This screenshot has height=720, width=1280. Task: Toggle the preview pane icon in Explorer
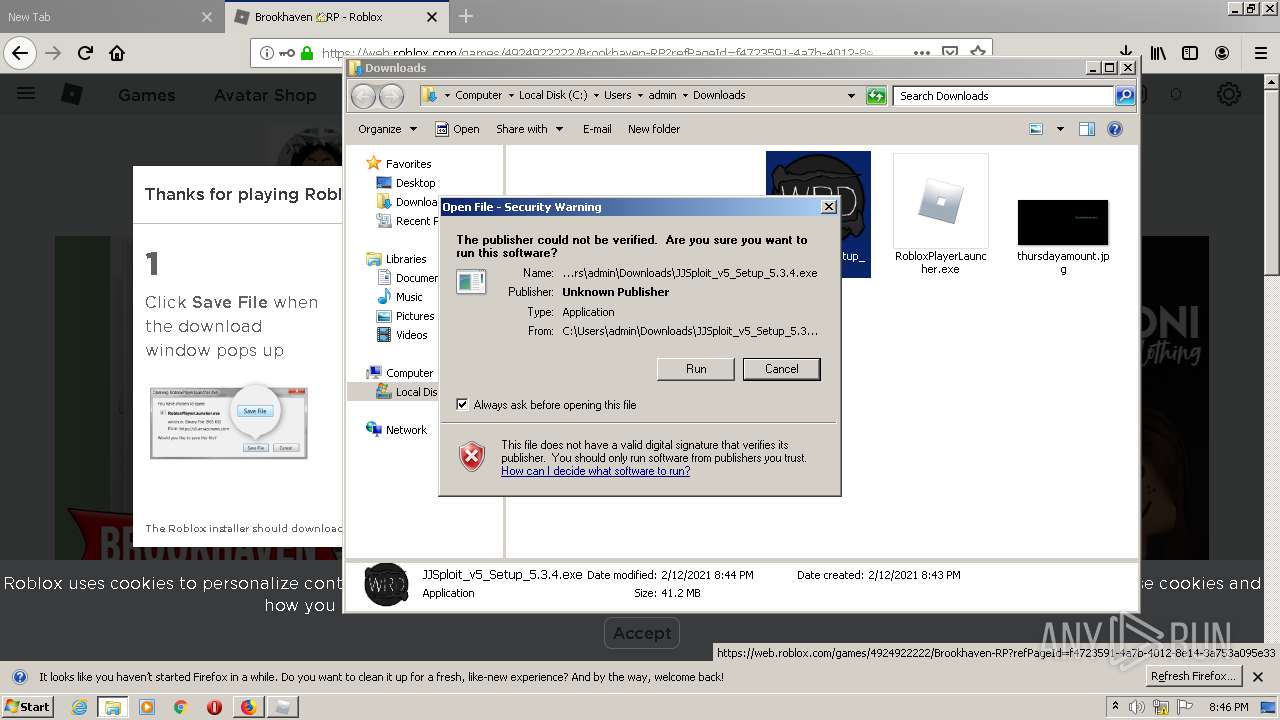1087,129
